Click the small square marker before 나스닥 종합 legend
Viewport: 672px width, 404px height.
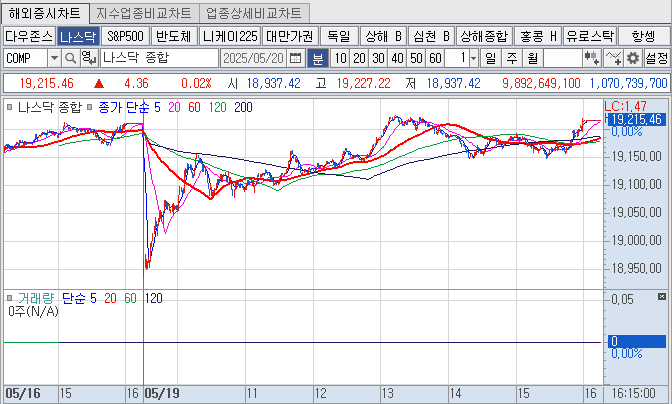coord(9,107)
